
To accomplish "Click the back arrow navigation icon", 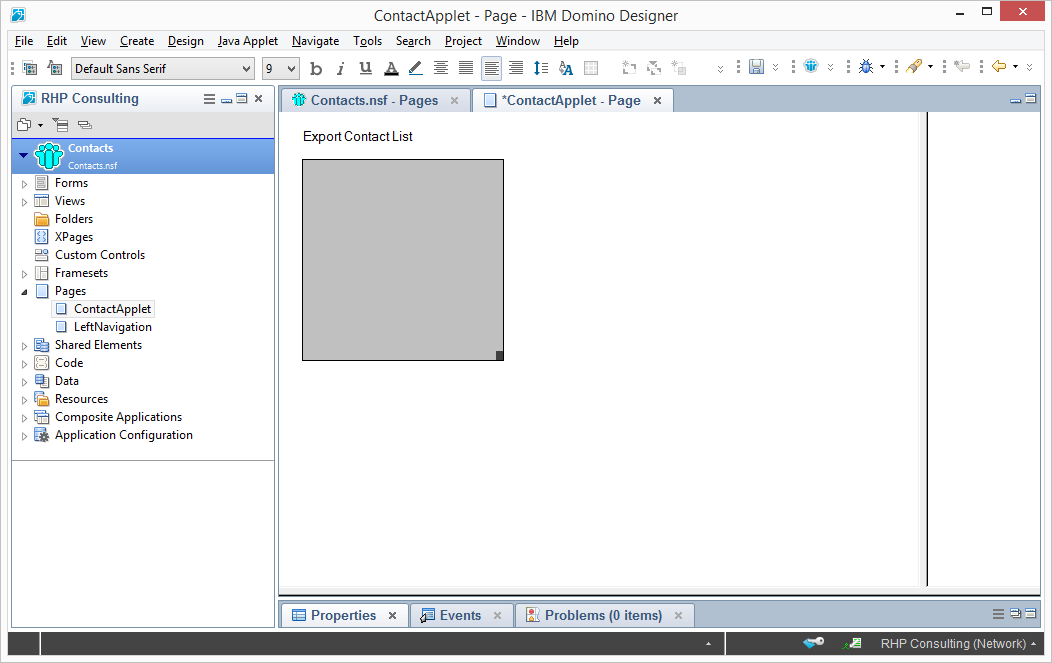I will pos(999,67).
